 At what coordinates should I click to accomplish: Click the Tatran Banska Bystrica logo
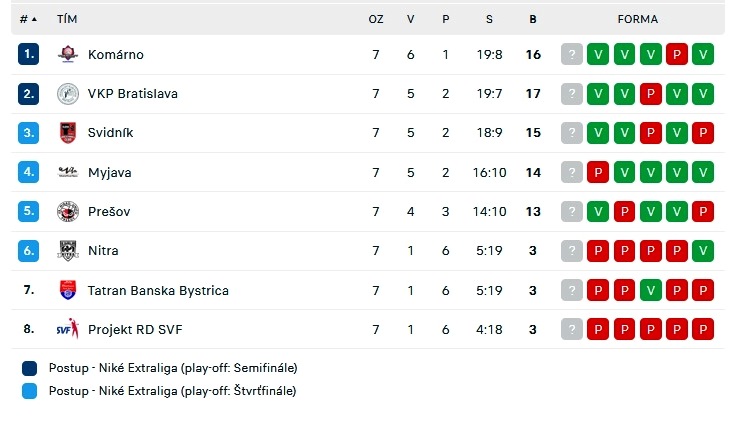68,290
